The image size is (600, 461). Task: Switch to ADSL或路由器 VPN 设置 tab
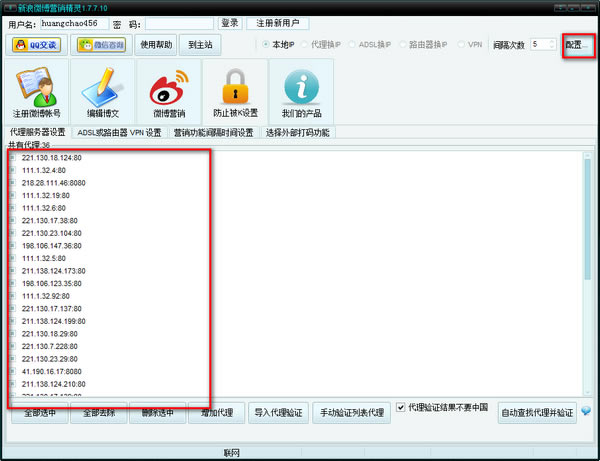coord(119,133)
